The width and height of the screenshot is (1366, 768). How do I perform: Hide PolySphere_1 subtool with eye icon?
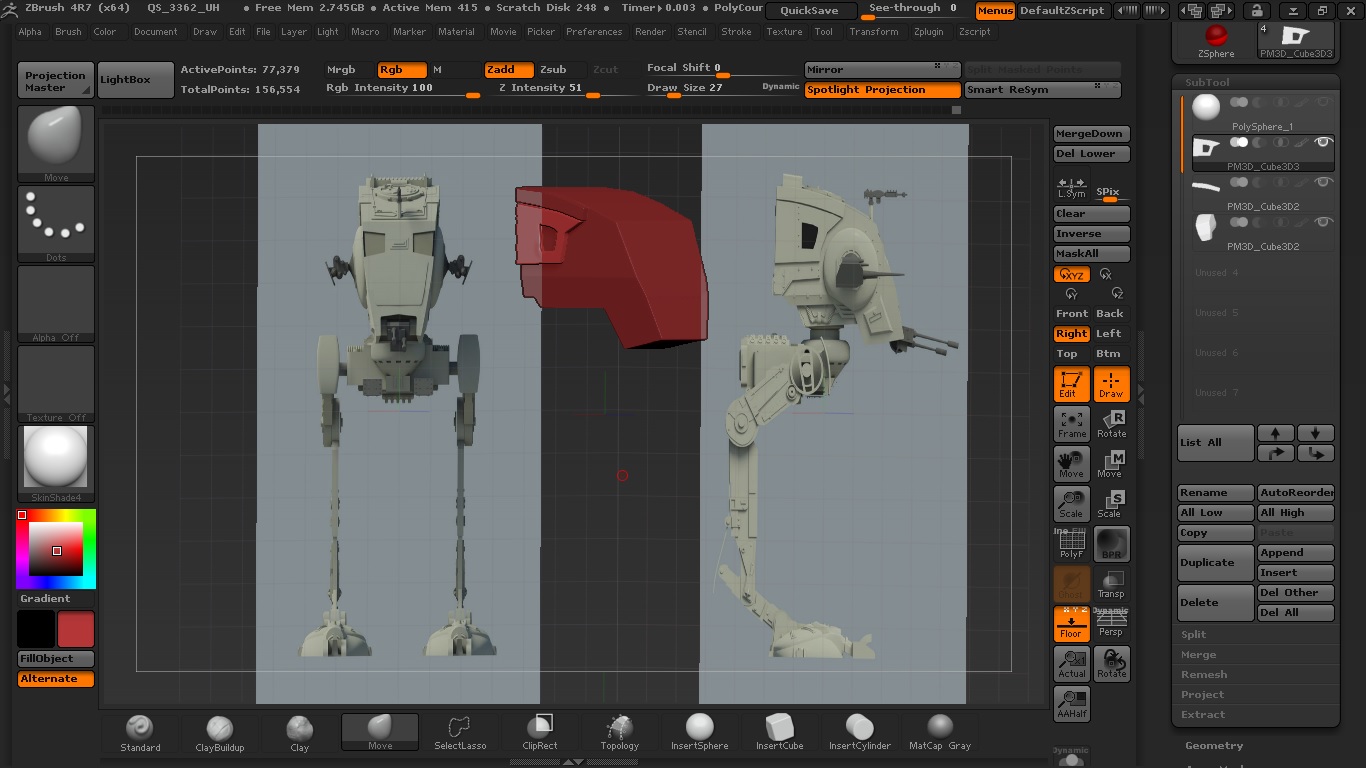[x=1323, y=102]
